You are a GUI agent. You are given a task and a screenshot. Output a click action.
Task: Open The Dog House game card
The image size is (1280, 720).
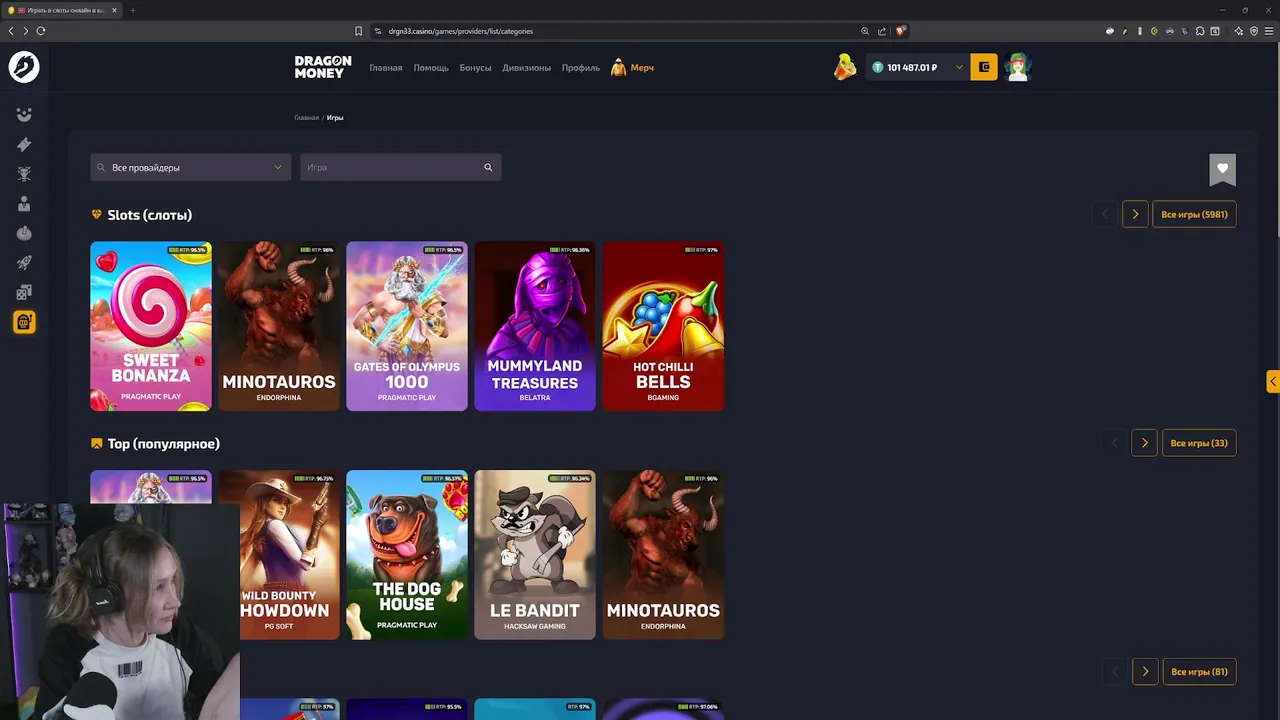click(x=407, y=555)
